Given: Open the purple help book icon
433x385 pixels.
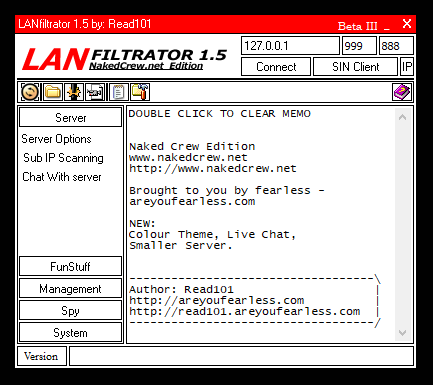Looking at the screenshot, I should (x=402, y=92).
